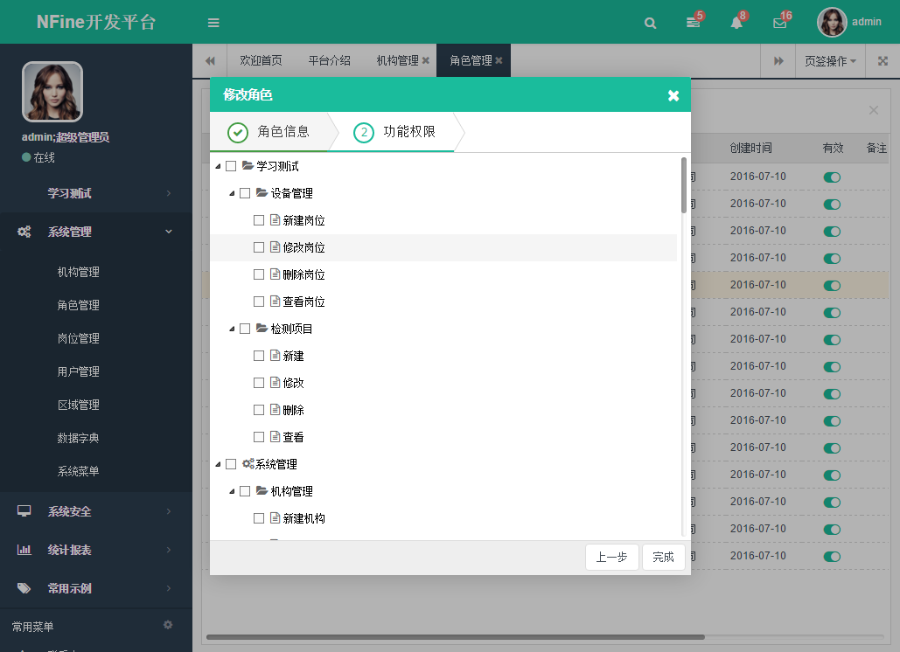Open notifications via the bell icon
Image resolution: width=900 pixels, height=652 pixels.
point(737,22)
